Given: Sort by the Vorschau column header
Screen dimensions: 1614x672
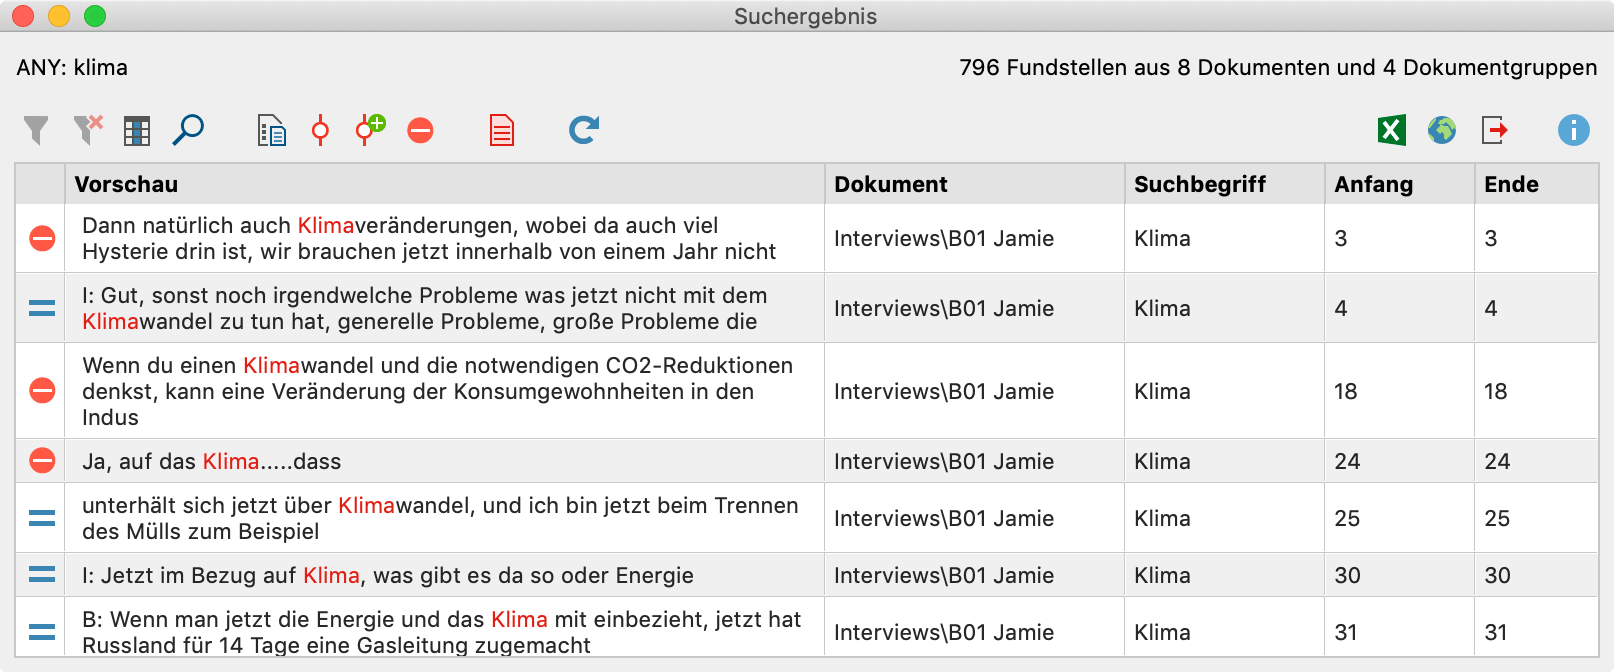Looking at the screenshot, I should pyautogui.click(x=445, y=184).
